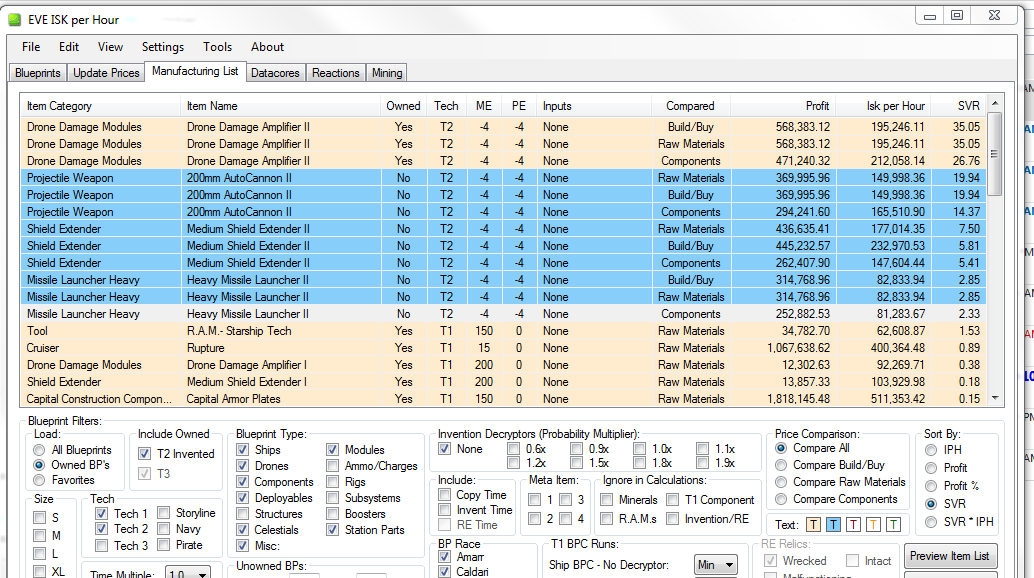Open the View menu
This screenshot has height=578, width=1034.
click(110, 47)
